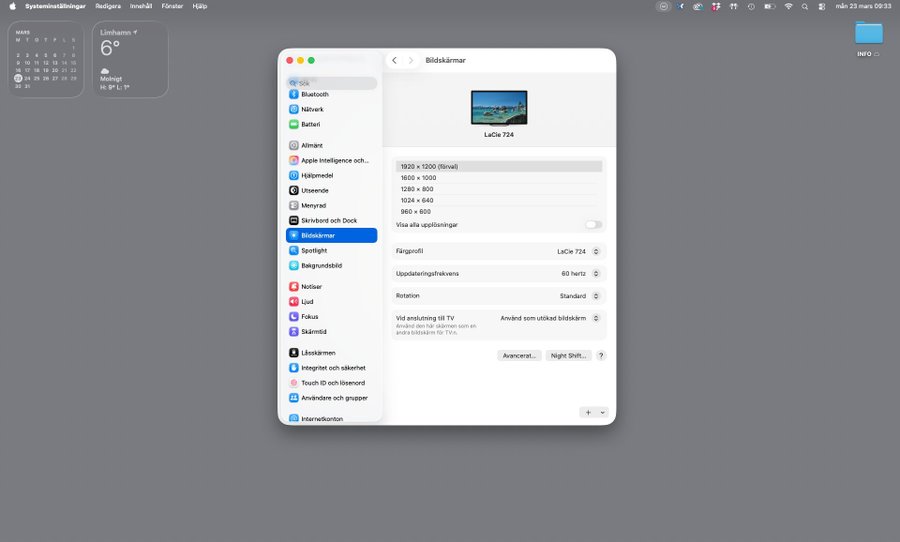Click the Wi-Fi icon in menu bar
Screen dimensions: 900x542
click(x=788, y=6)
